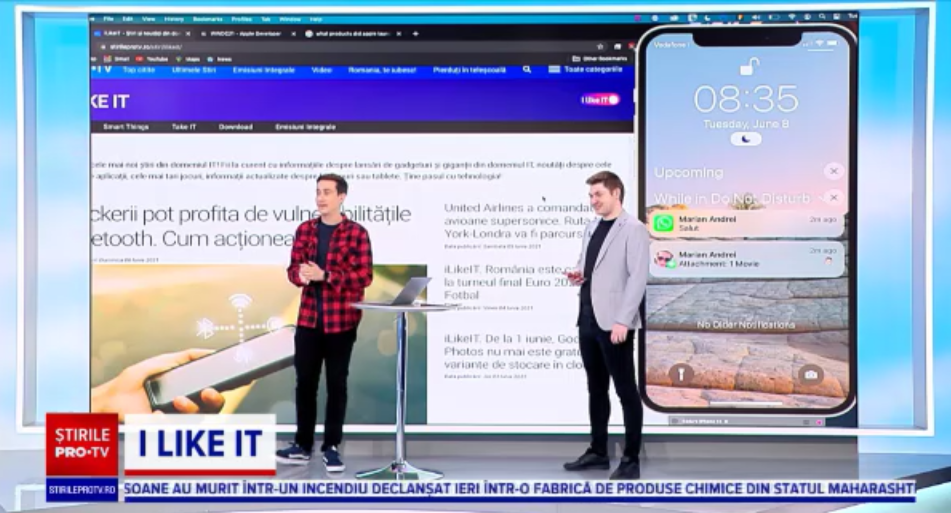Toggle the I Like IT switch
951x513 pixels.
coord(600,99)
